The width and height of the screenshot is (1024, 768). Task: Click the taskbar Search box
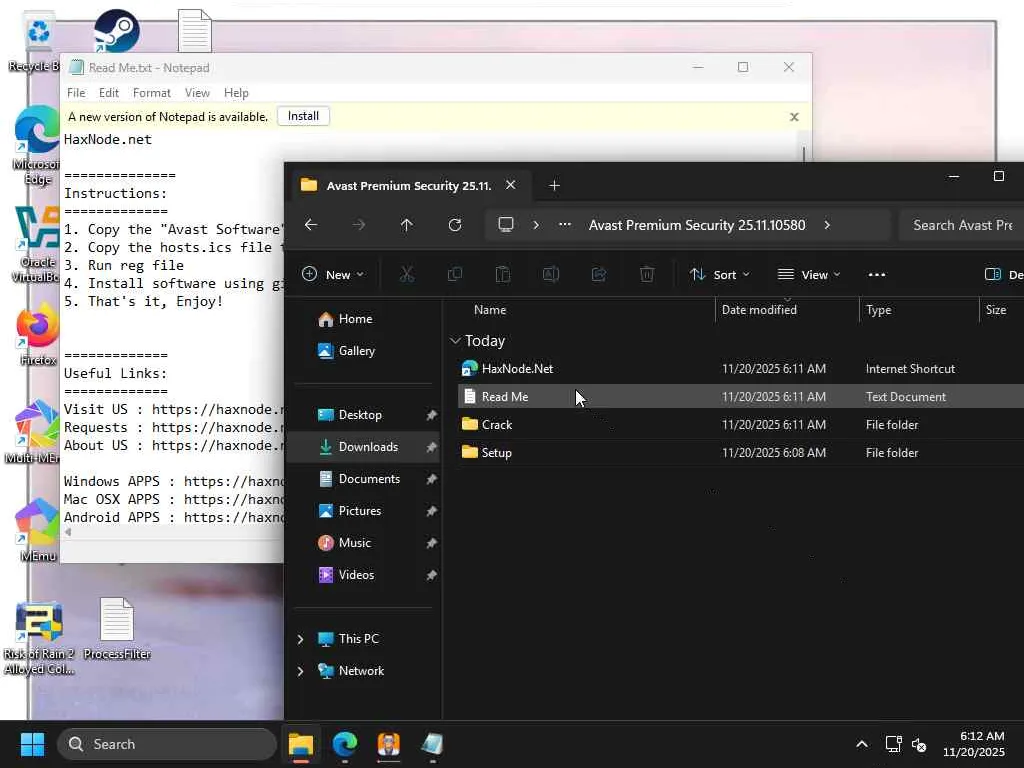click(167, 744)
